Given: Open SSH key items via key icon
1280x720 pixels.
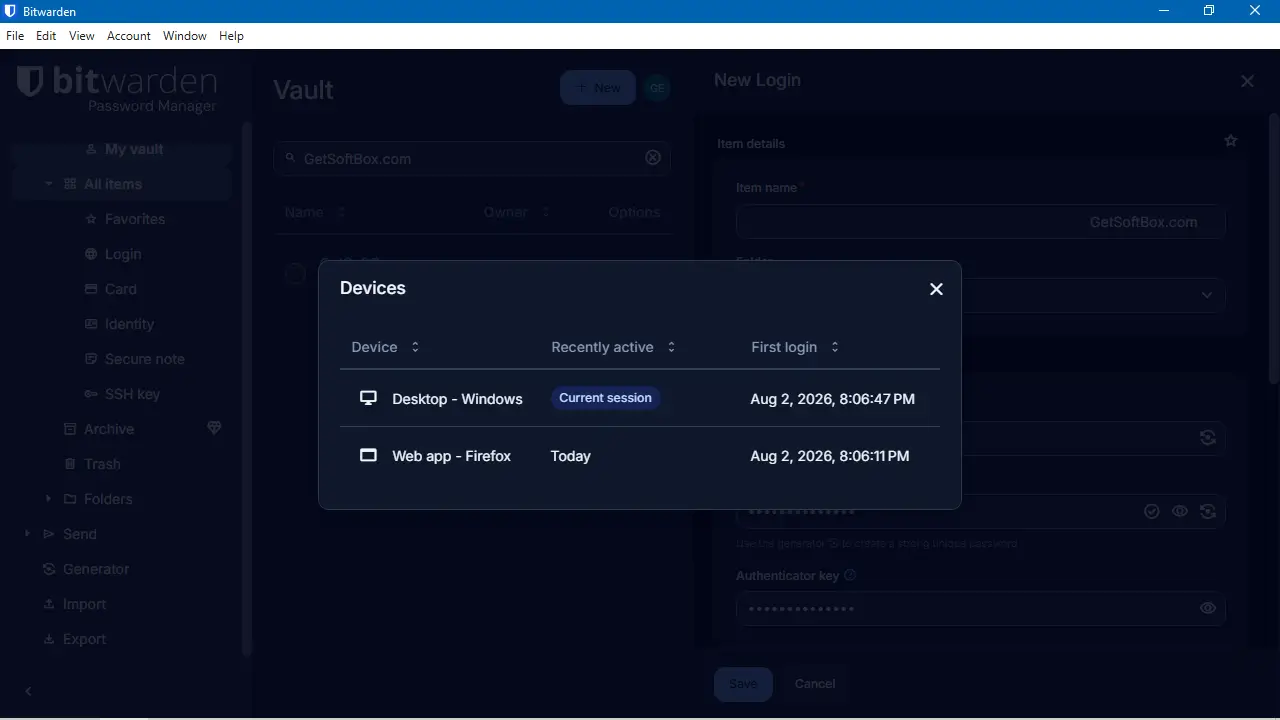Looking at the screenshot, I should (92, 394).
